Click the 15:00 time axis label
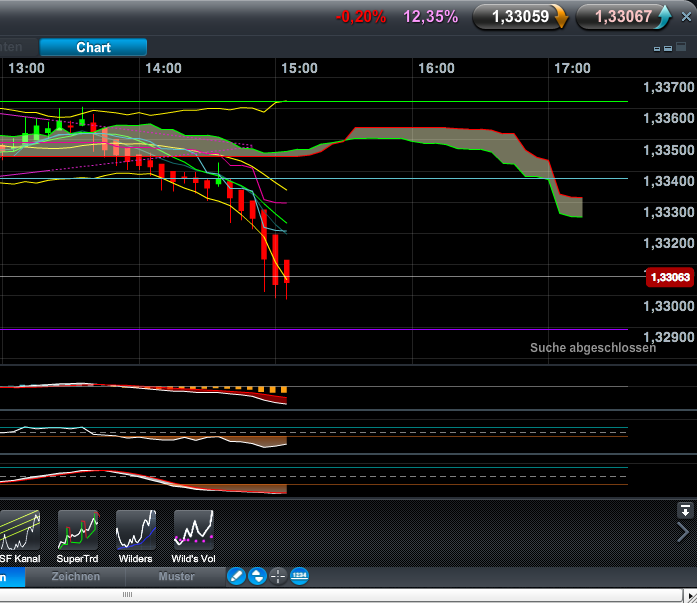 [299, 68]
